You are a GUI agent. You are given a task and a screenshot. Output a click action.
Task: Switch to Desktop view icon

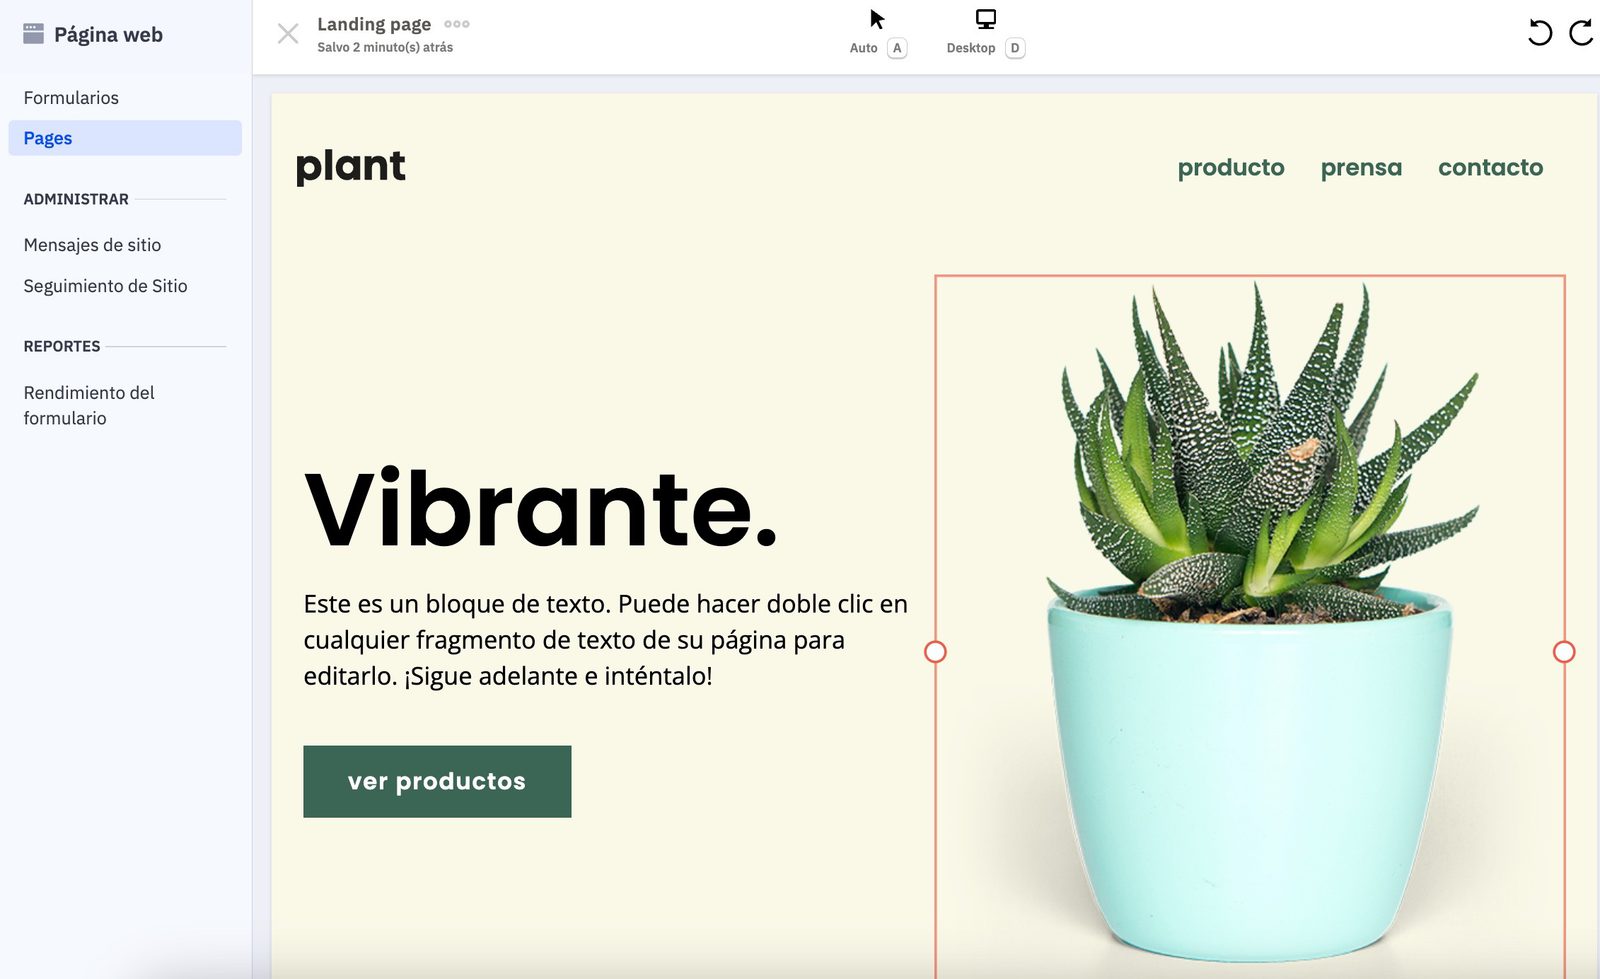coord(986,19)
